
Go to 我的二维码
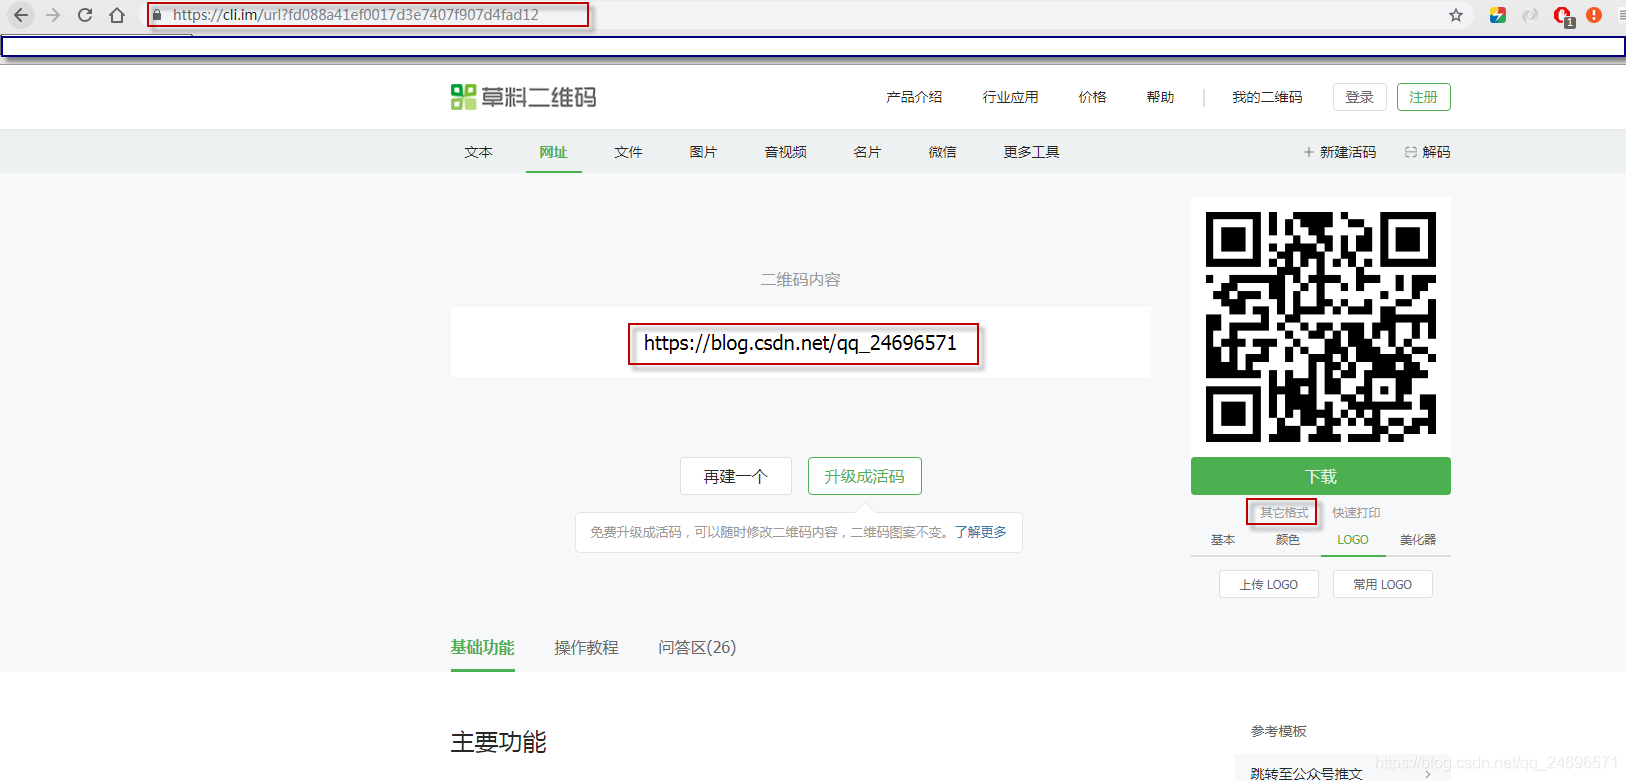1267,97
